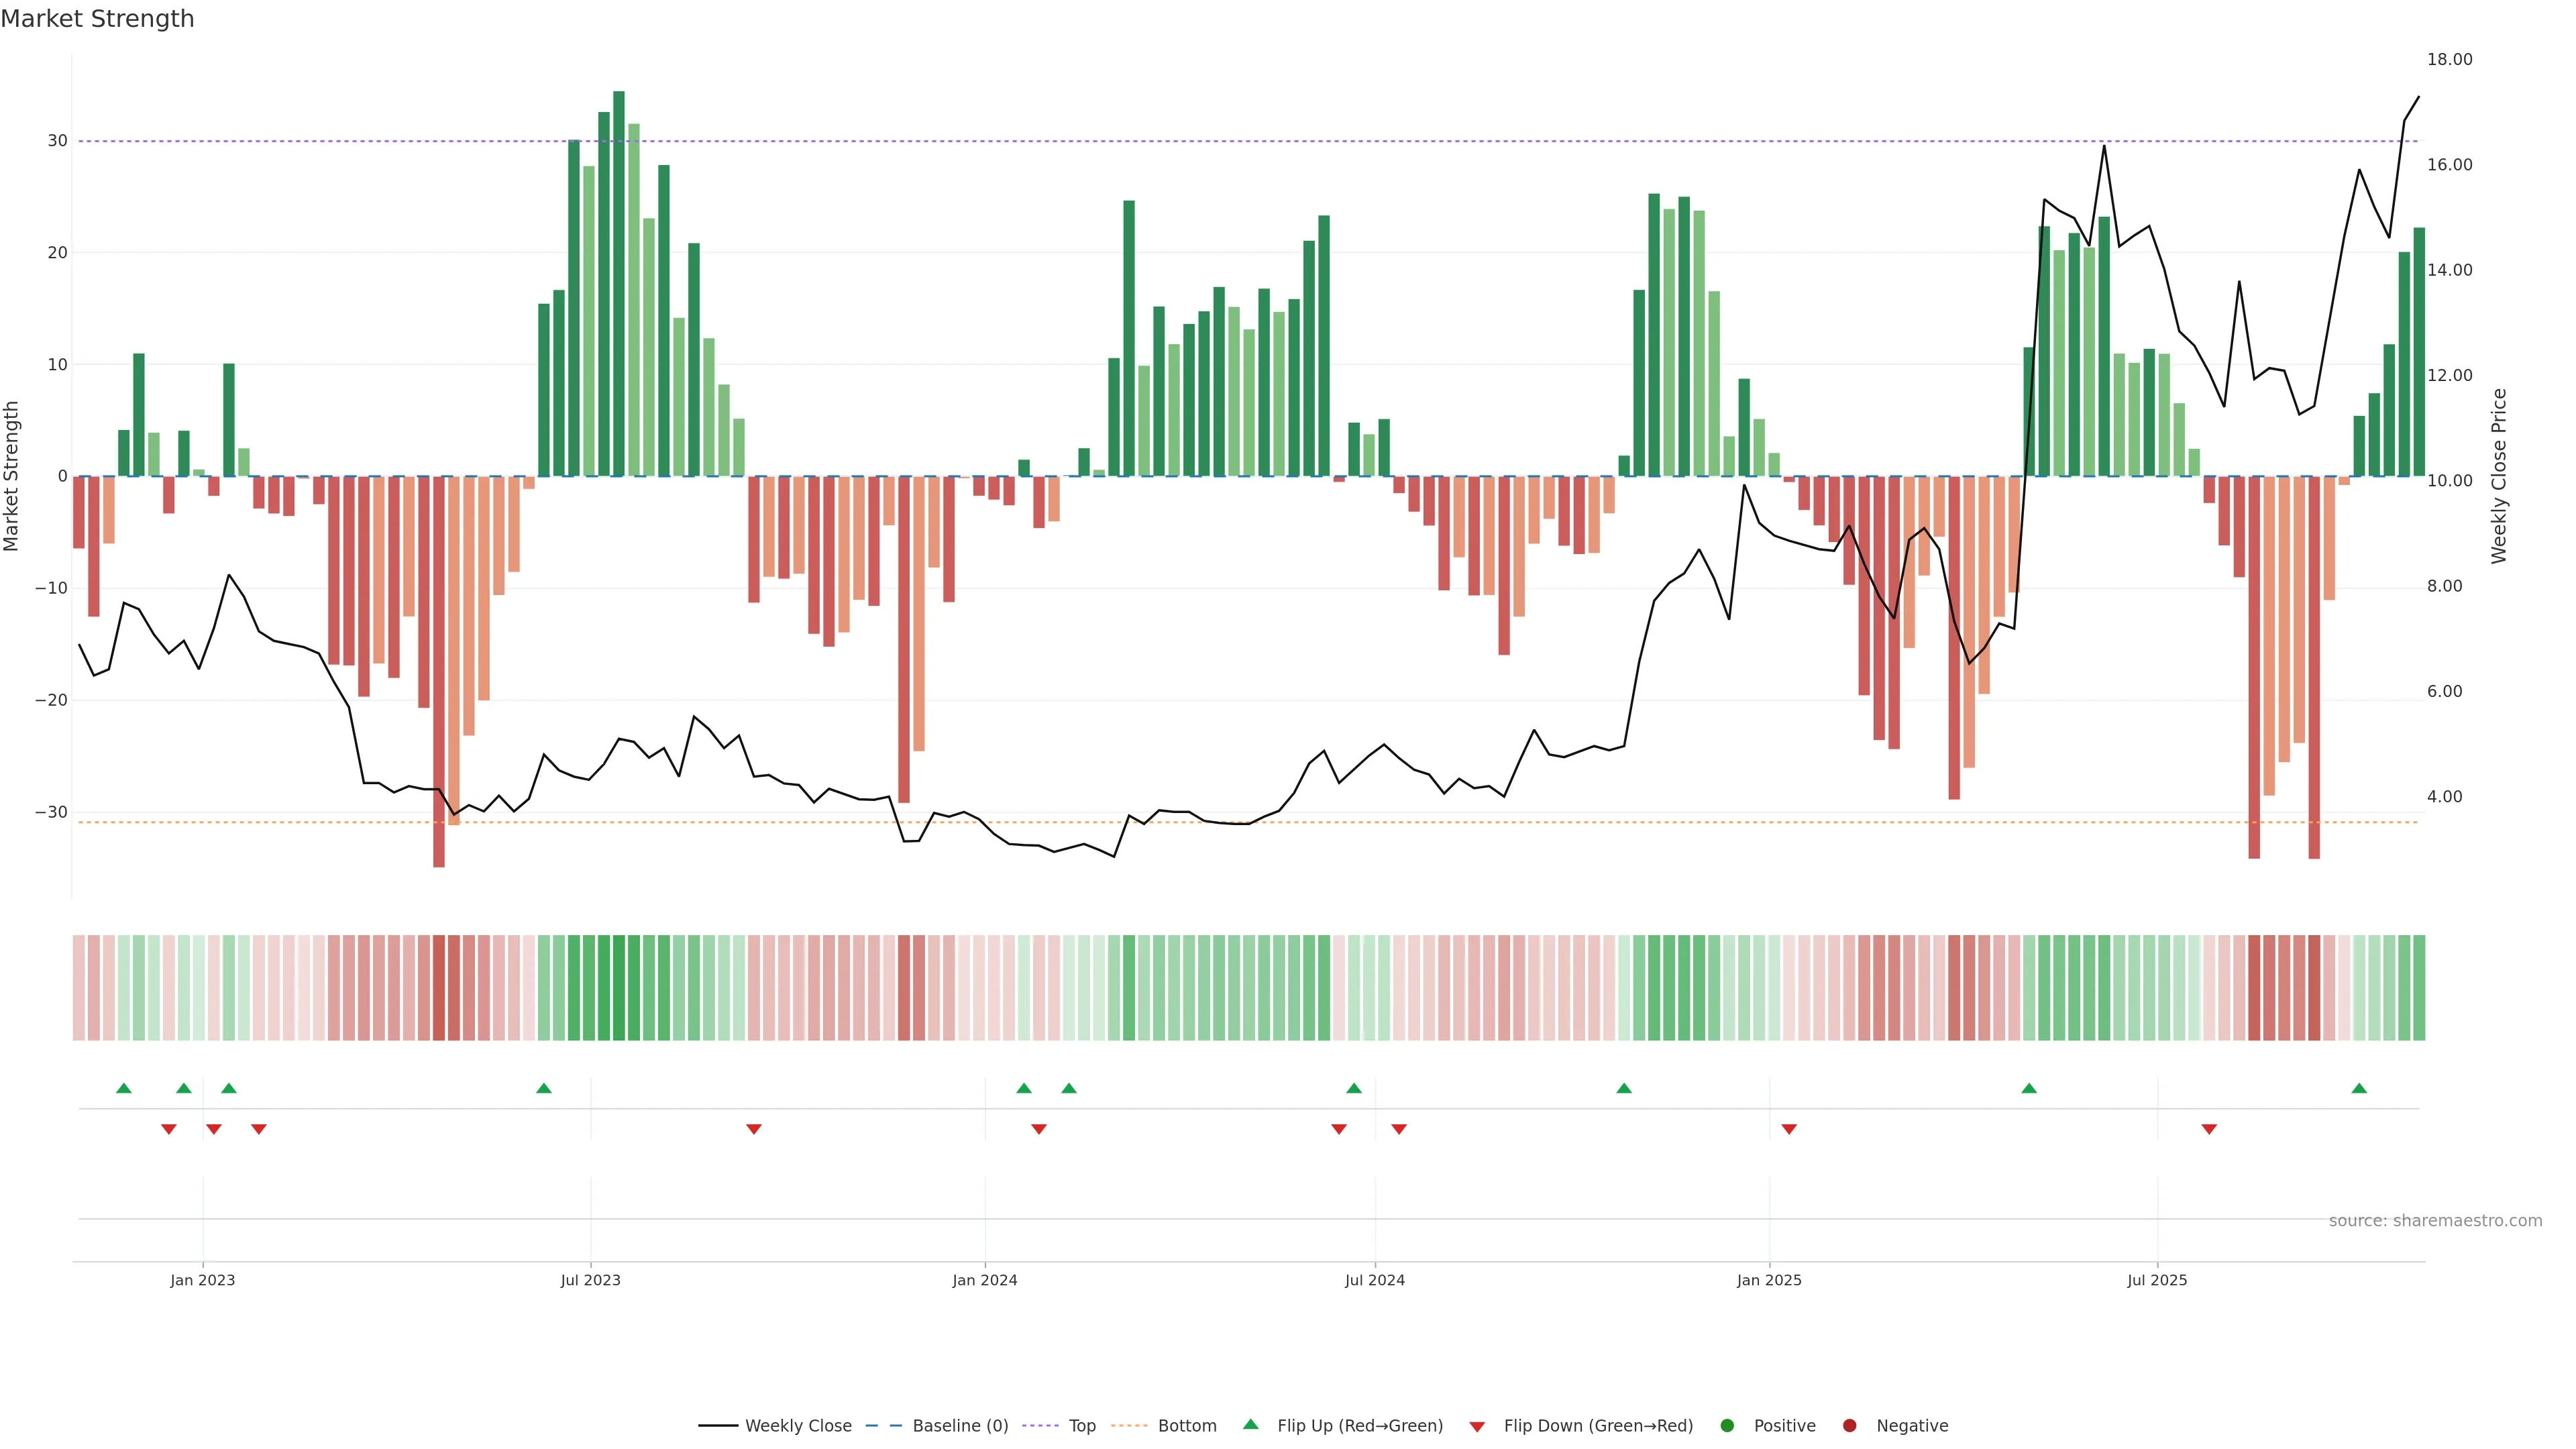Click the Flip Down red triangle legend icon

(1477, 1427)
